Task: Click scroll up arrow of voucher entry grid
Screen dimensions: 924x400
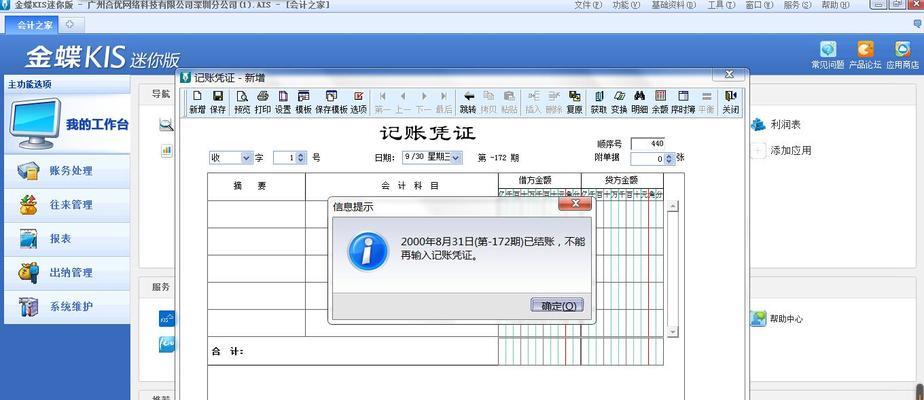Action: click(672, 207)
